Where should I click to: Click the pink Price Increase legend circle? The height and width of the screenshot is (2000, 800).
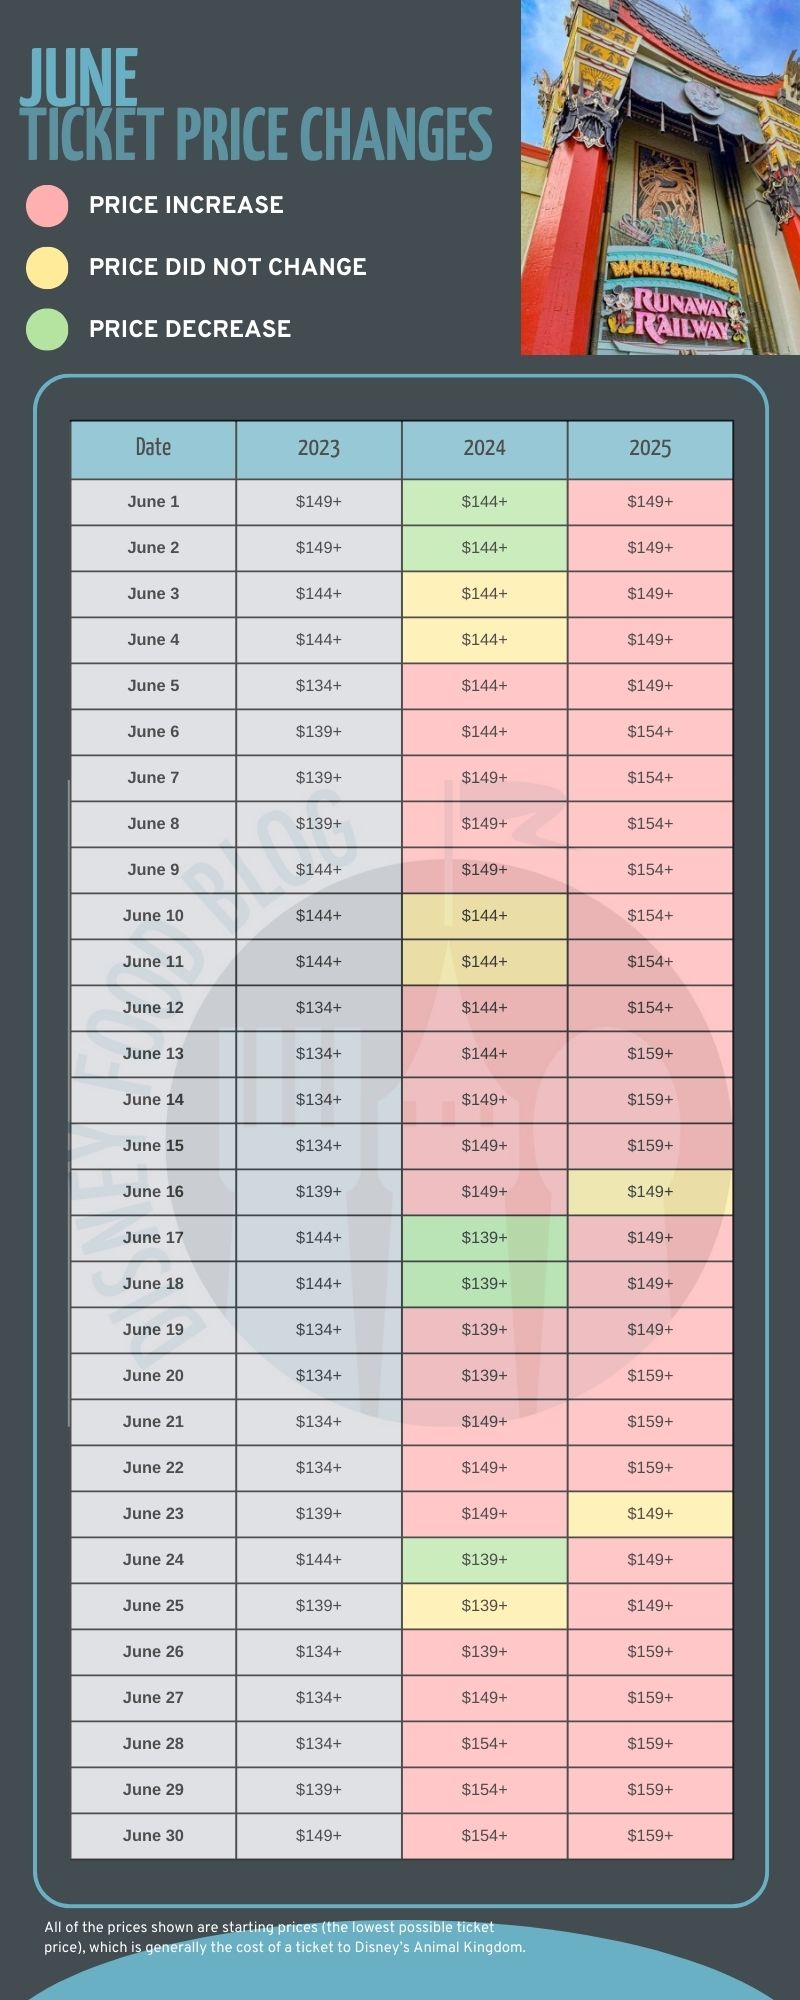coord(47,205)
